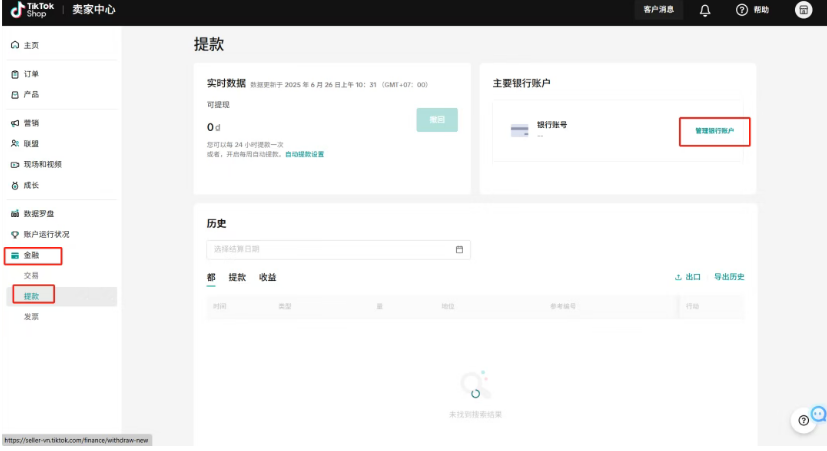Open 自动提款设置 link
The height and width of the screenshot is (451, 827).
[x=304, y=155]
